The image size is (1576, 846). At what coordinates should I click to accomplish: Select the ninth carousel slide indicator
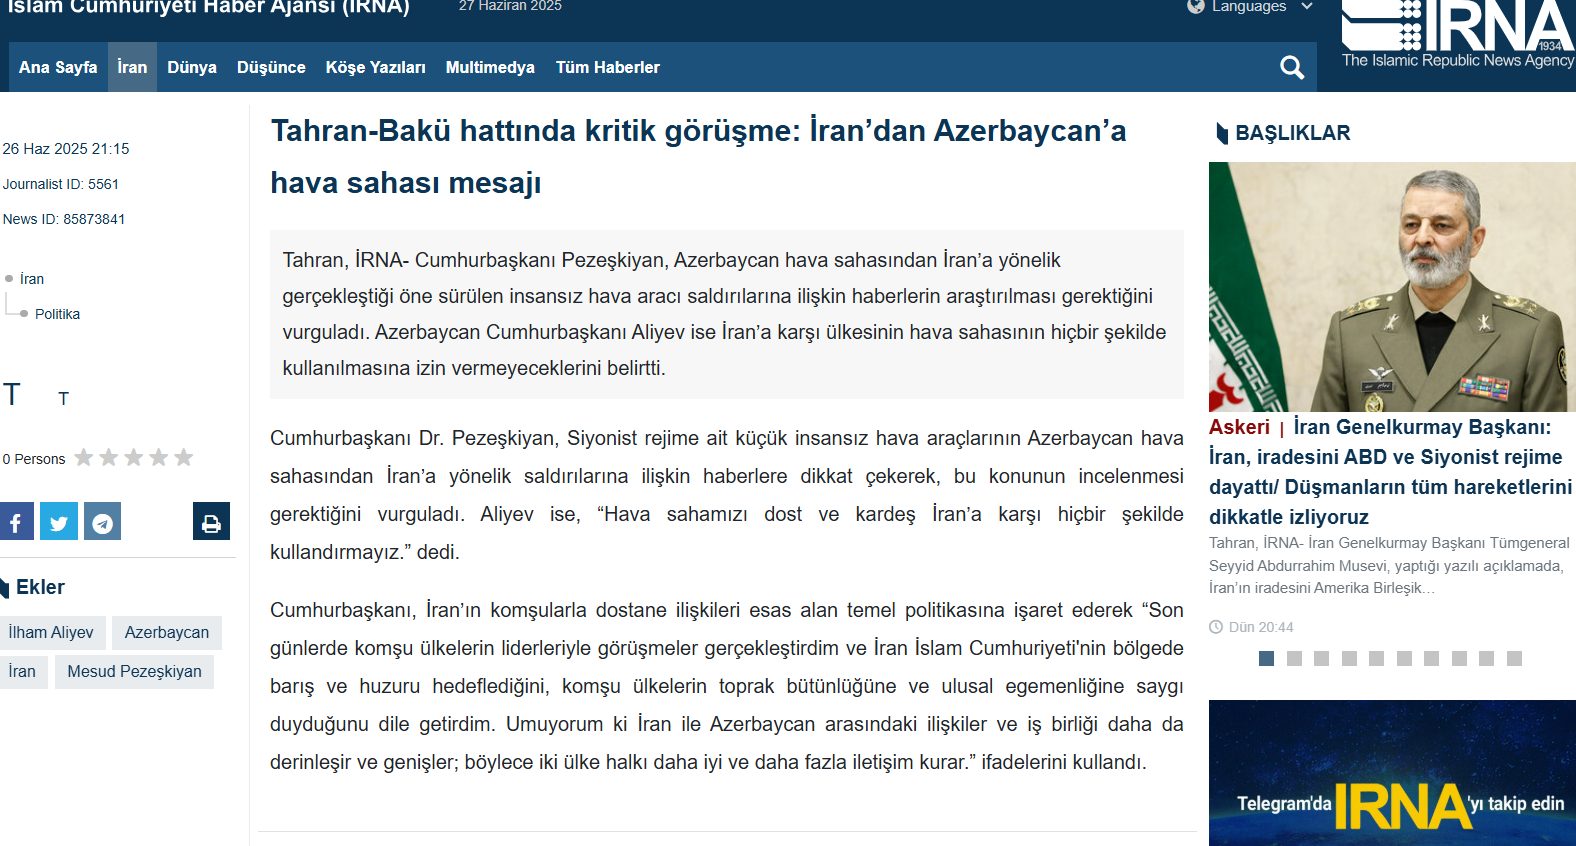1487,658
